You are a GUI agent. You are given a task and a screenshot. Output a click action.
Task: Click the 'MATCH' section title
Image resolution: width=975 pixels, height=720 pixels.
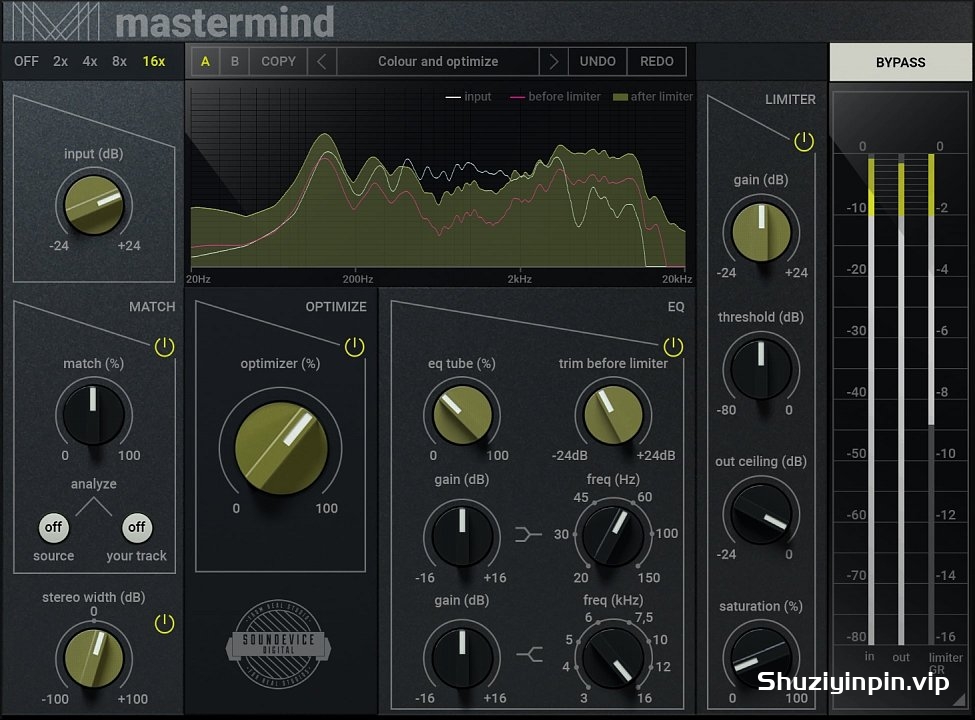click(152, 307)
